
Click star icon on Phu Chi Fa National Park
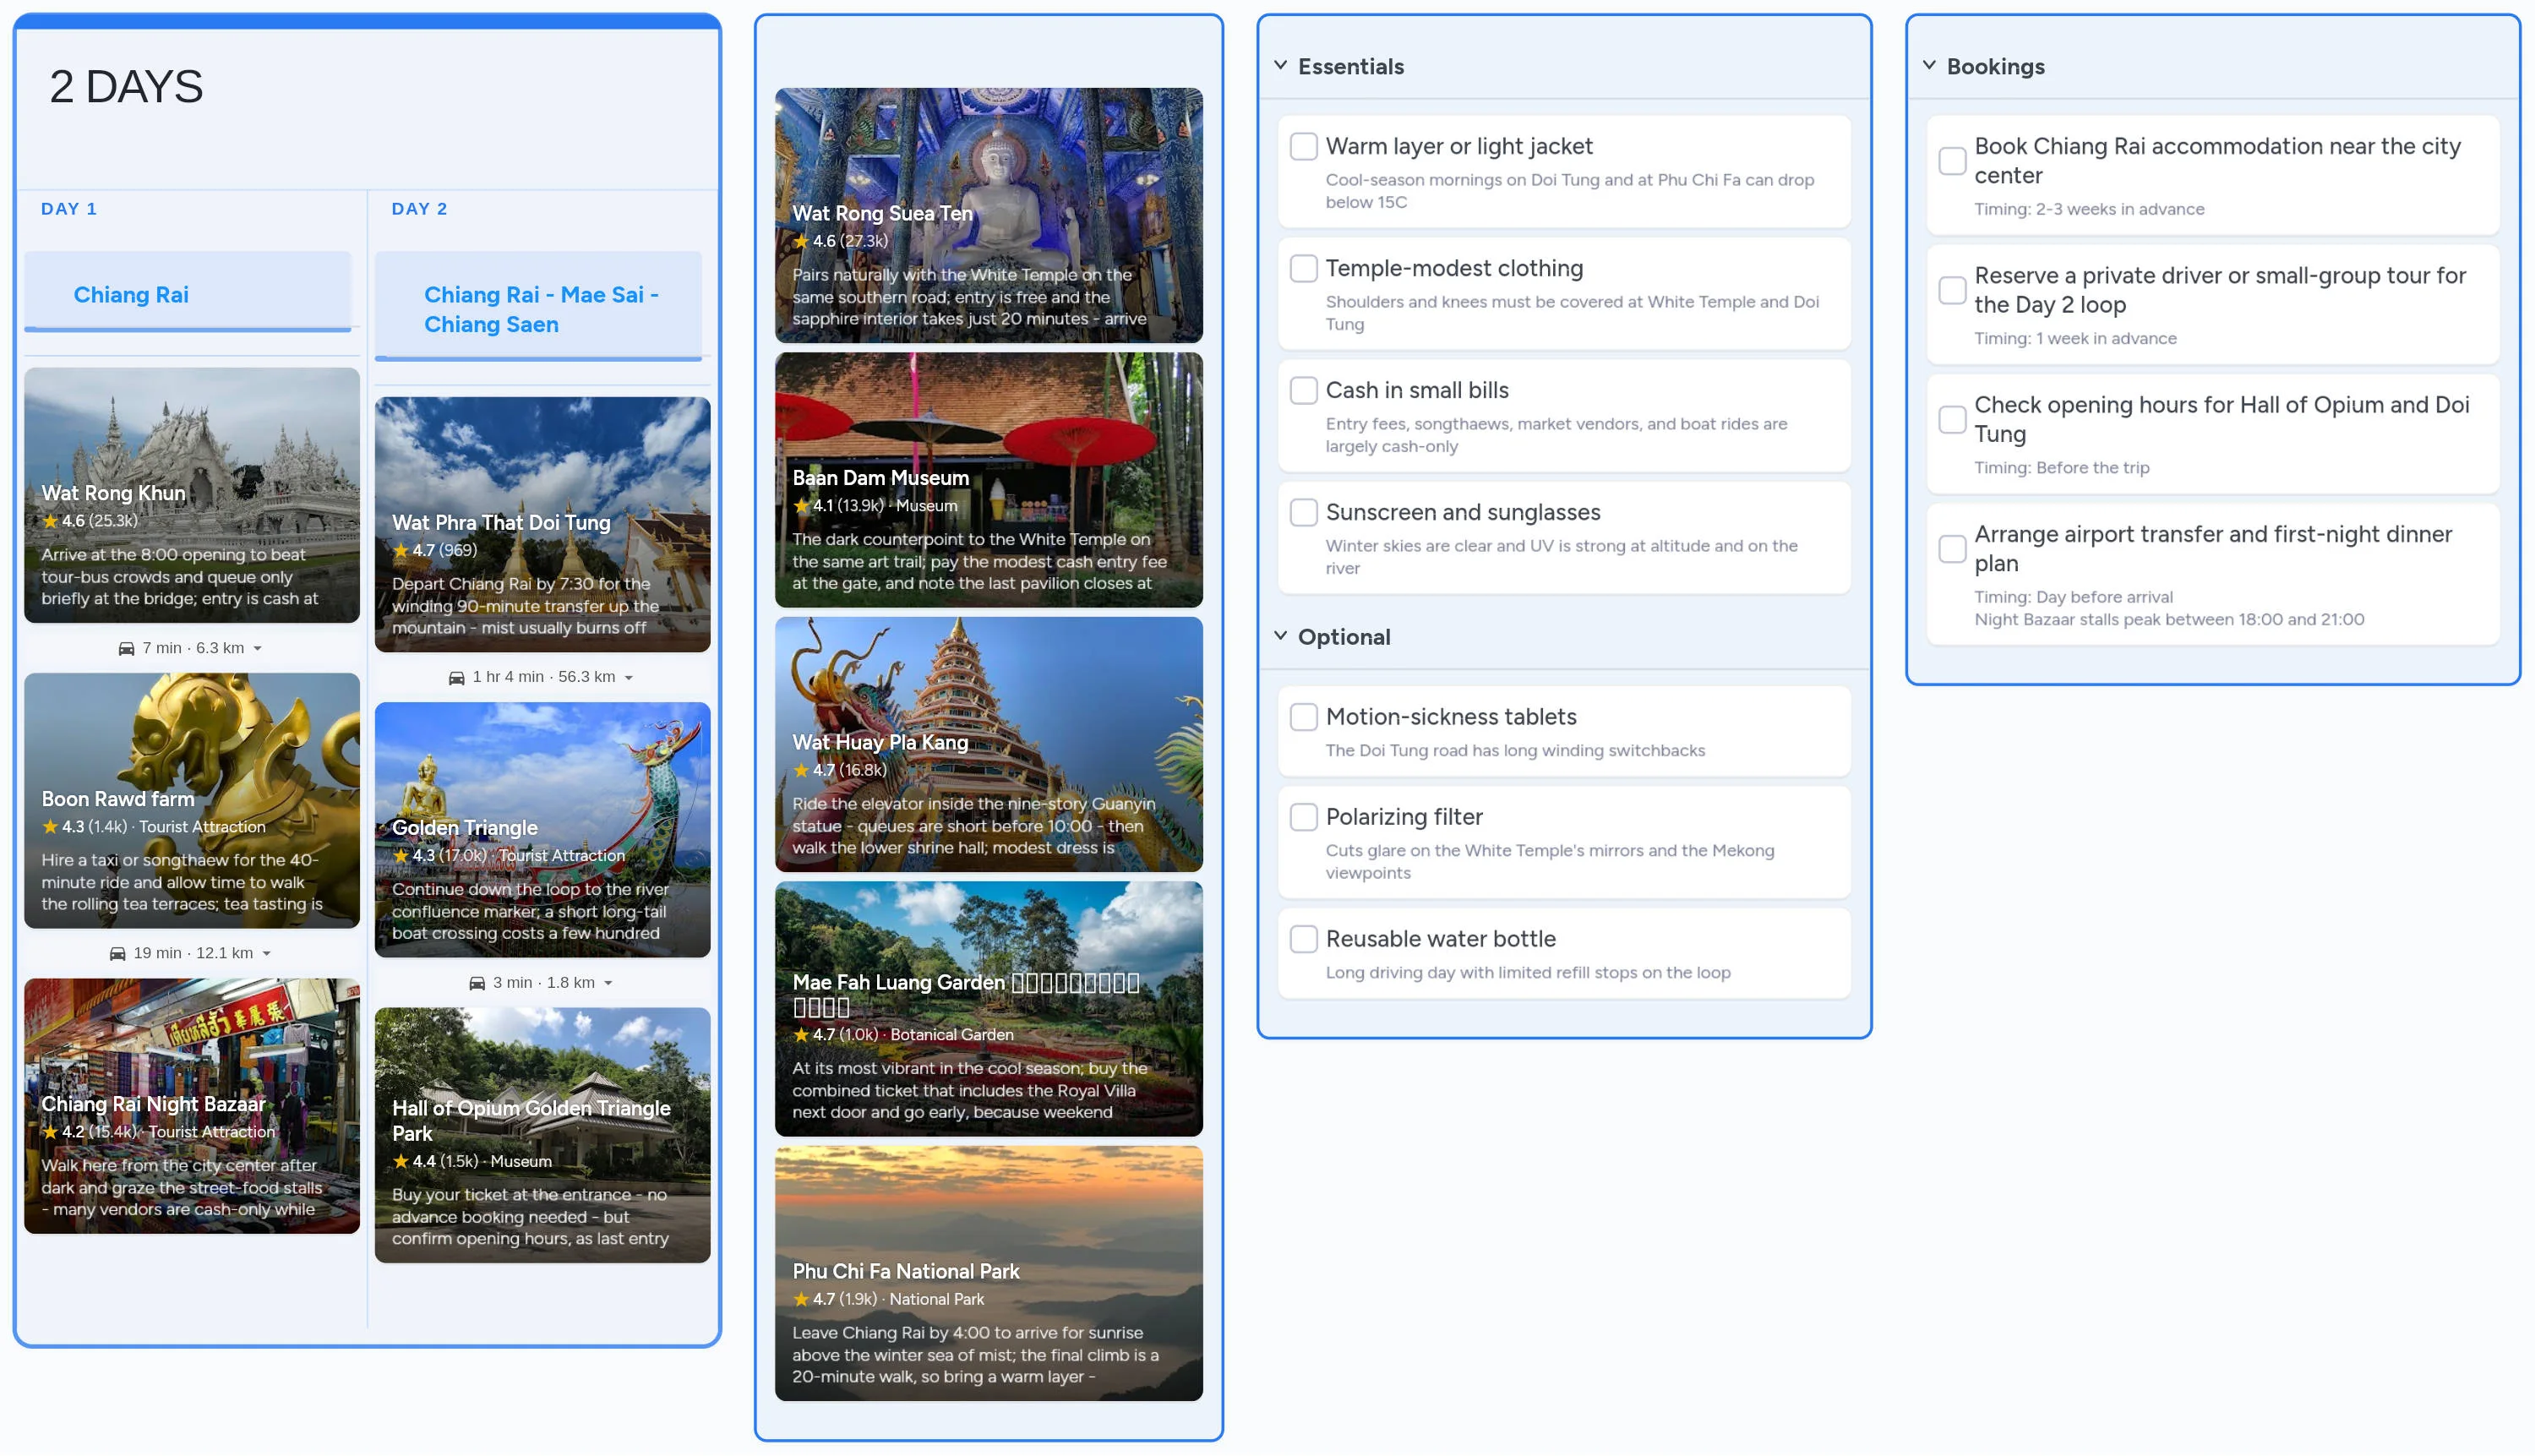coord(801,1299)
